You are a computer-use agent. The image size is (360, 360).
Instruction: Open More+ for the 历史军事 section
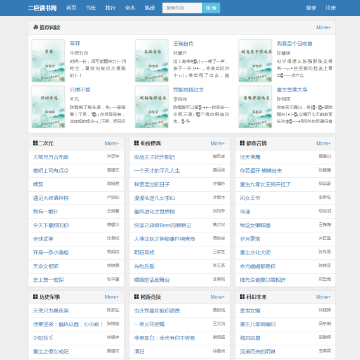pos(112,297)
